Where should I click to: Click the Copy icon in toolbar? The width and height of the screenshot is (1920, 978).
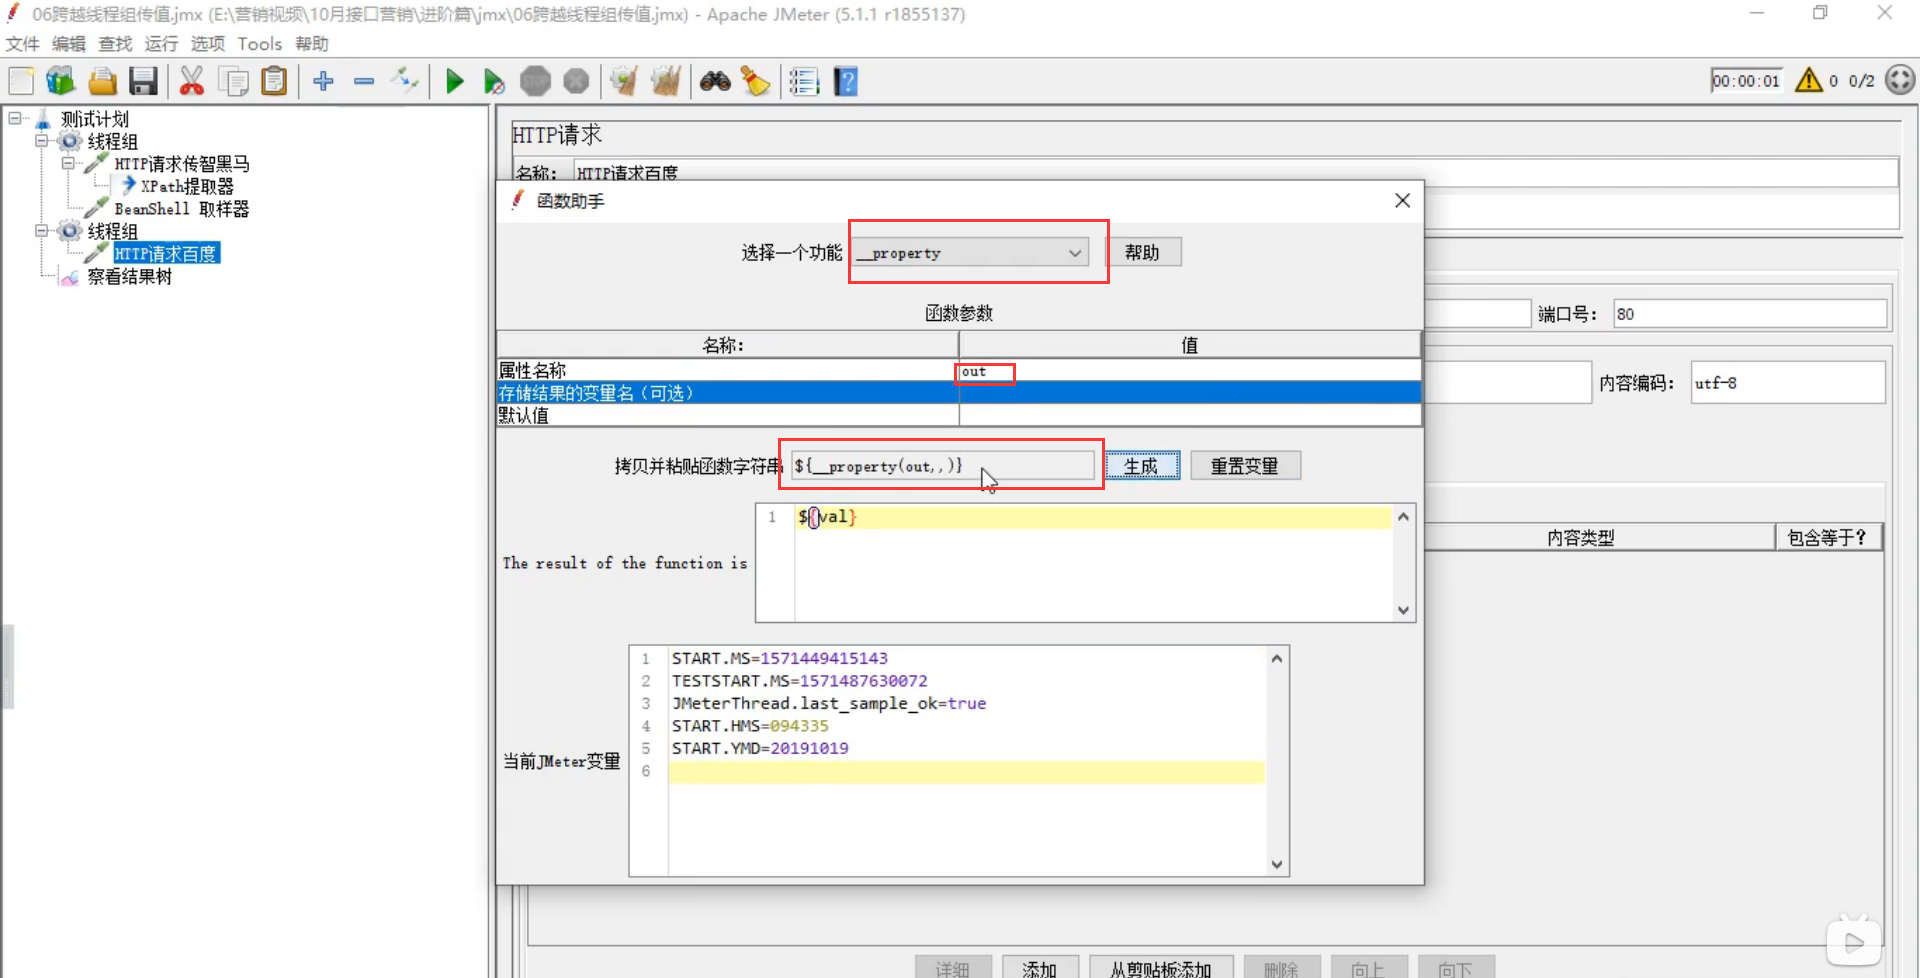(x=233, y=81)
